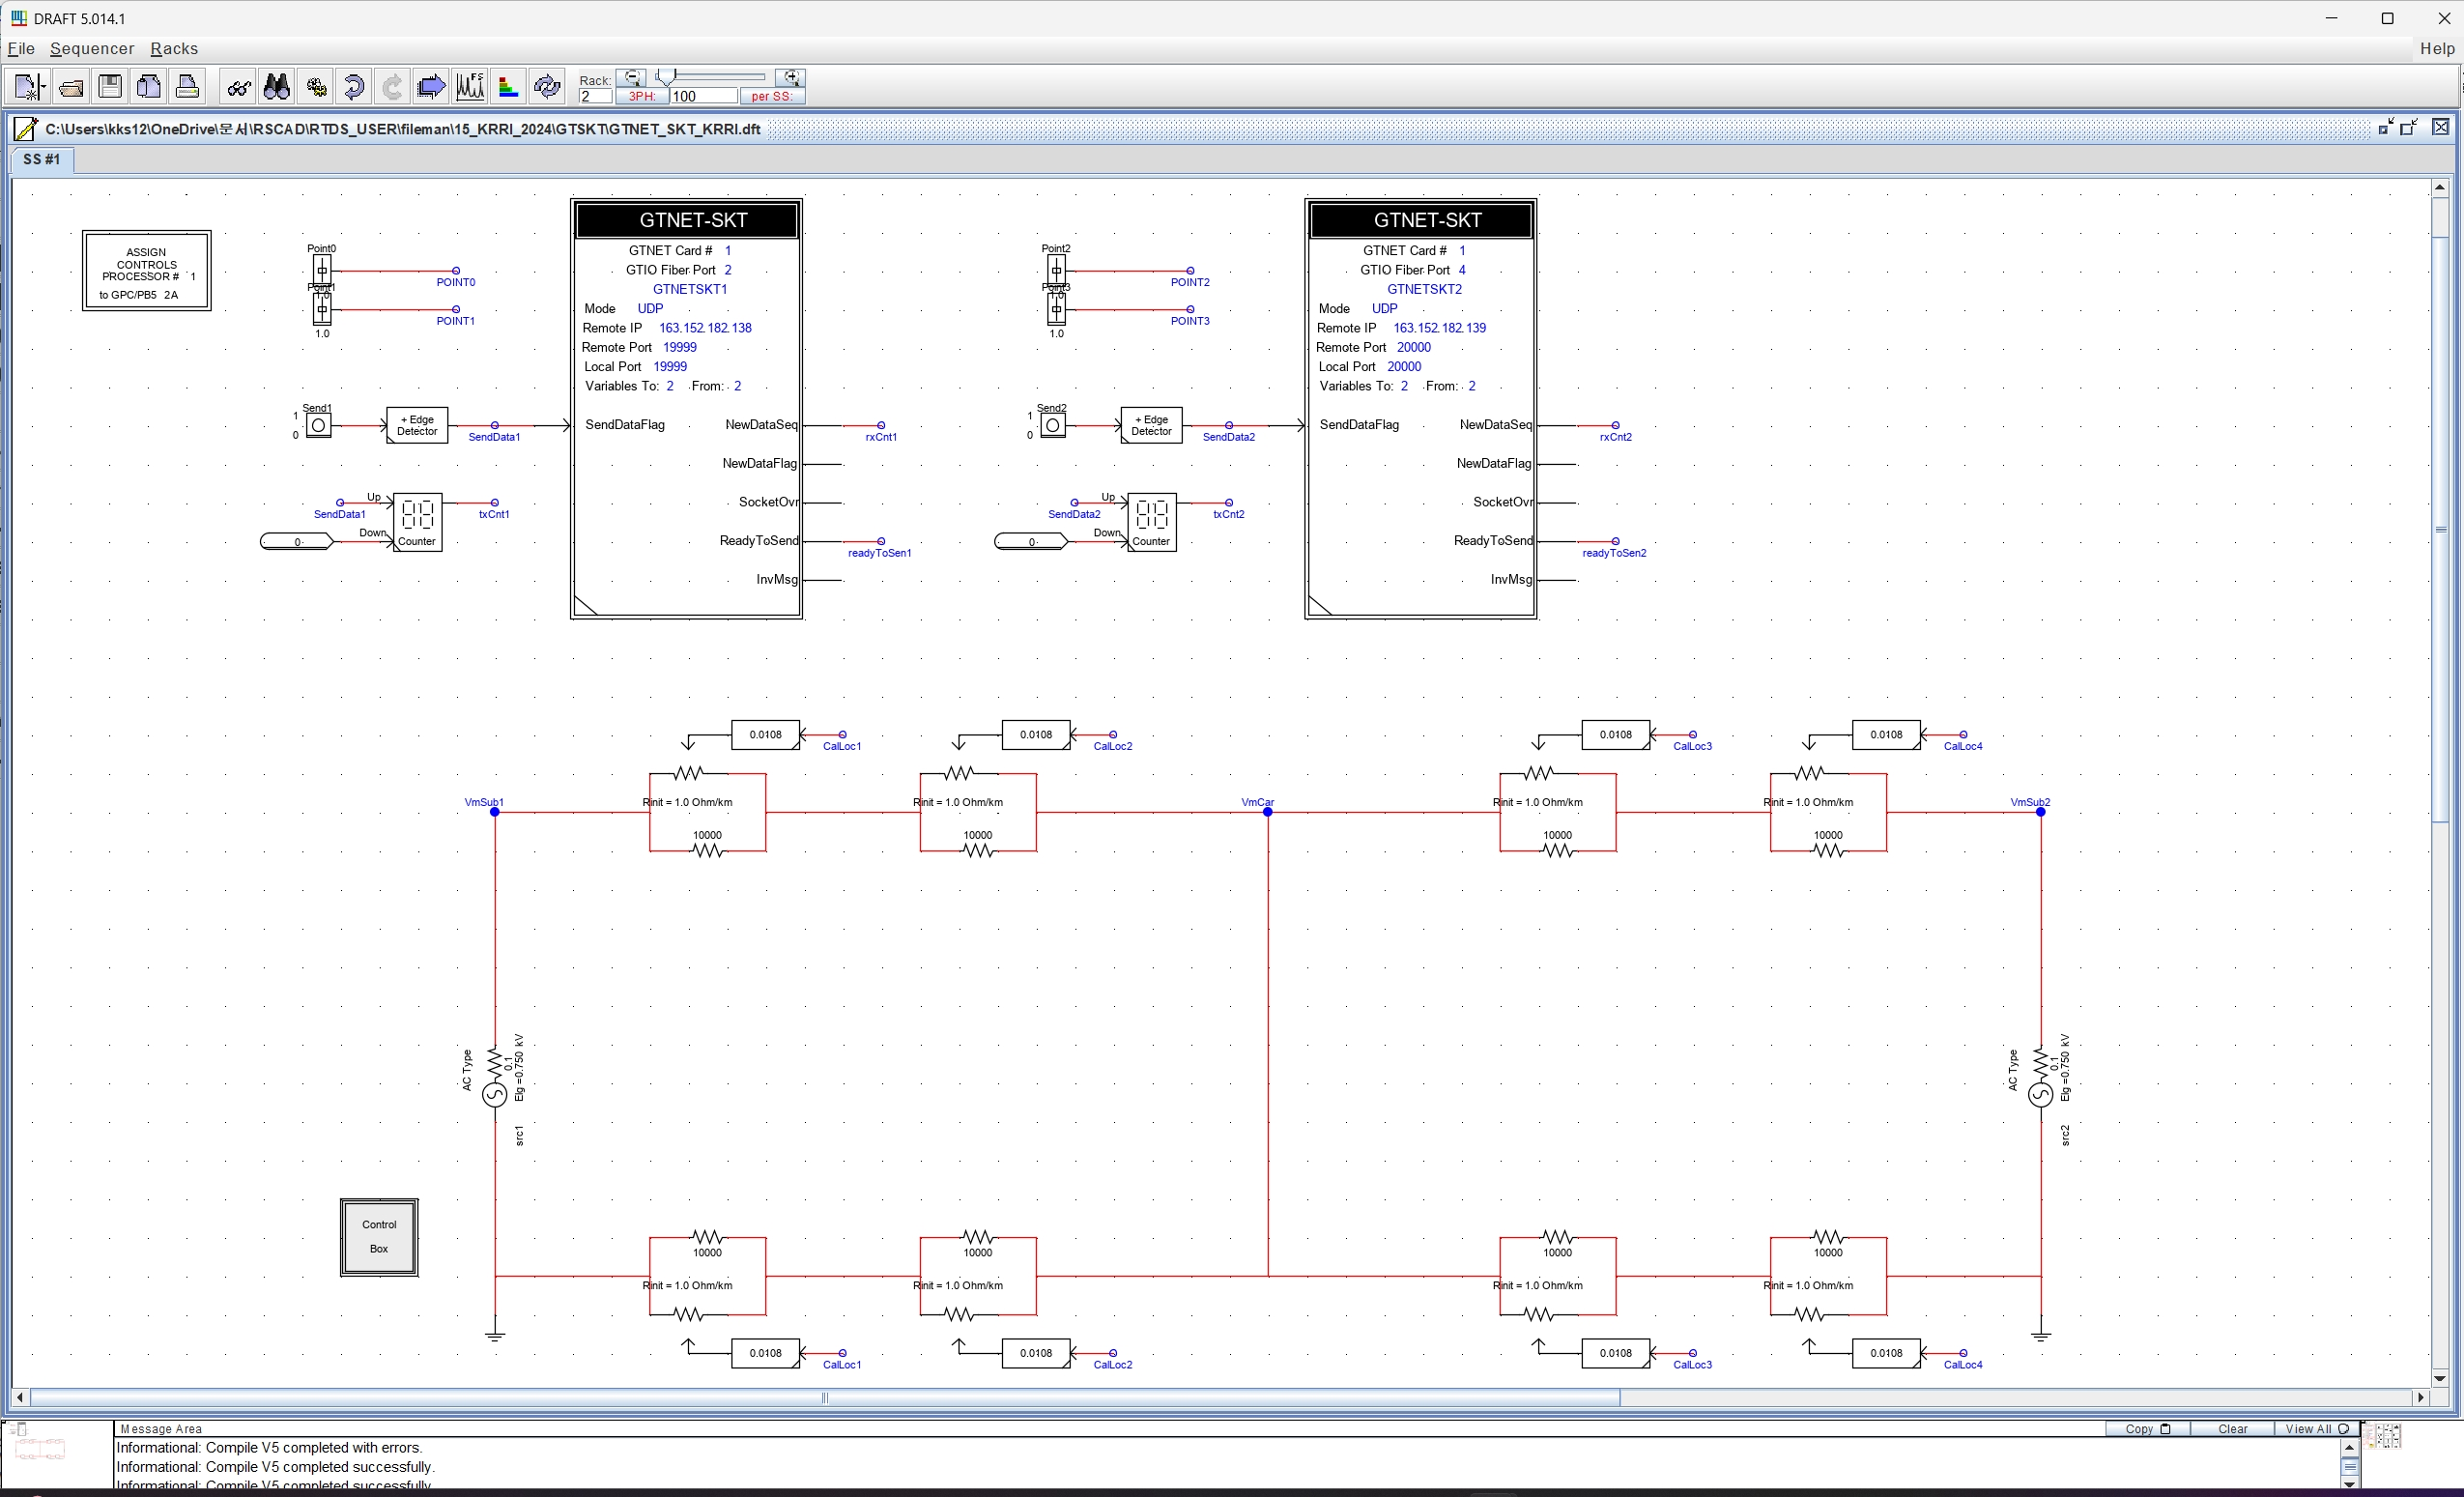The height and width of the screenshot is (1497, 2464).
Task: Click the undo curved arrow icon
Action: (x=354, y=87)
